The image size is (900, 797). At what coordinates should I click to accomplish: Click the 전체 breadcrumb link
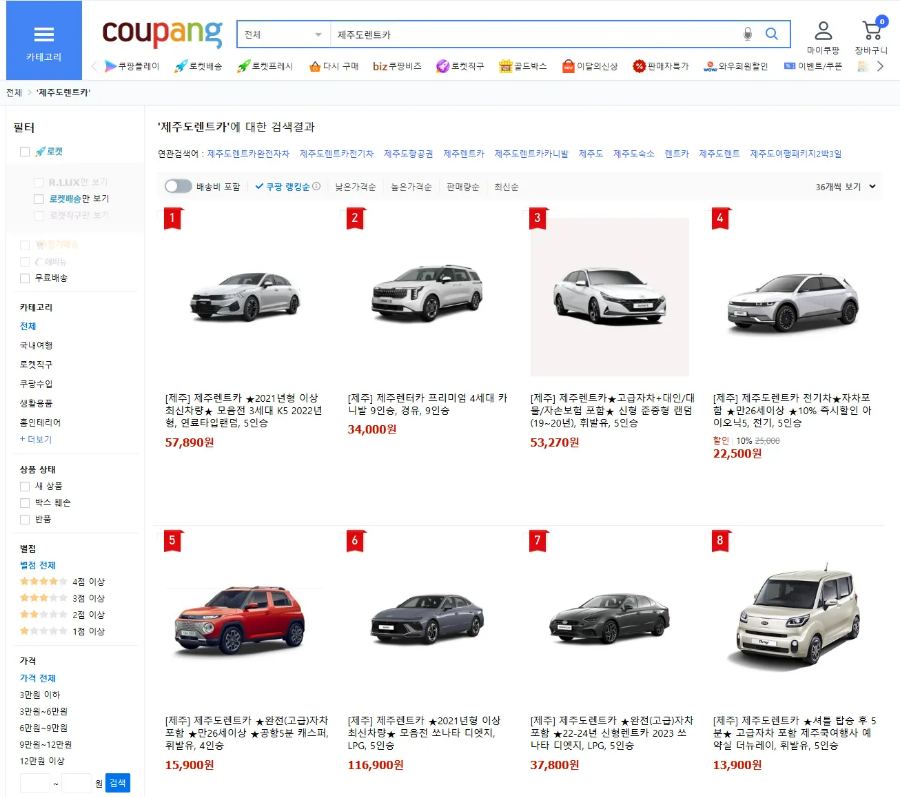(14, 92)
